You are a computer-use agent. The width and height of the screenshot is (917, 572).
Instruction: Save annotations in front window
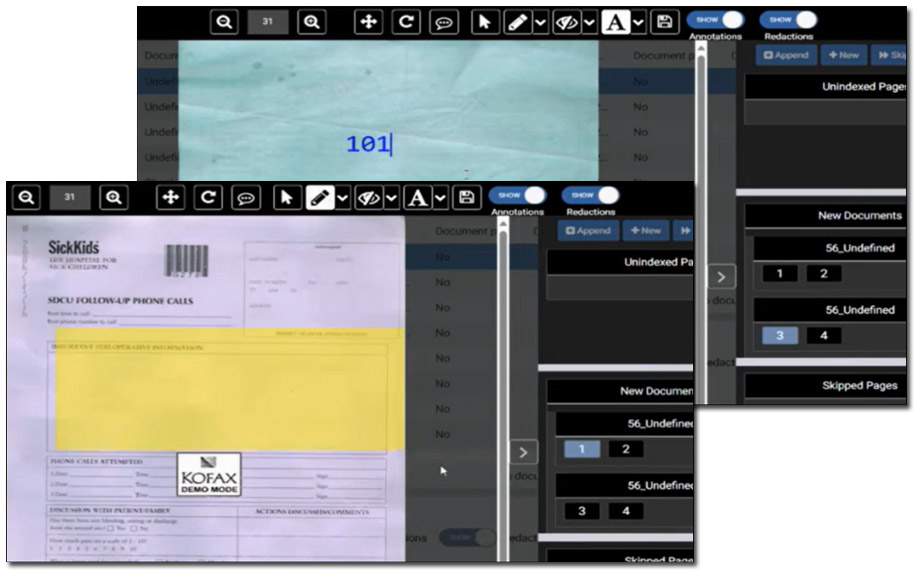coord(467,198)
